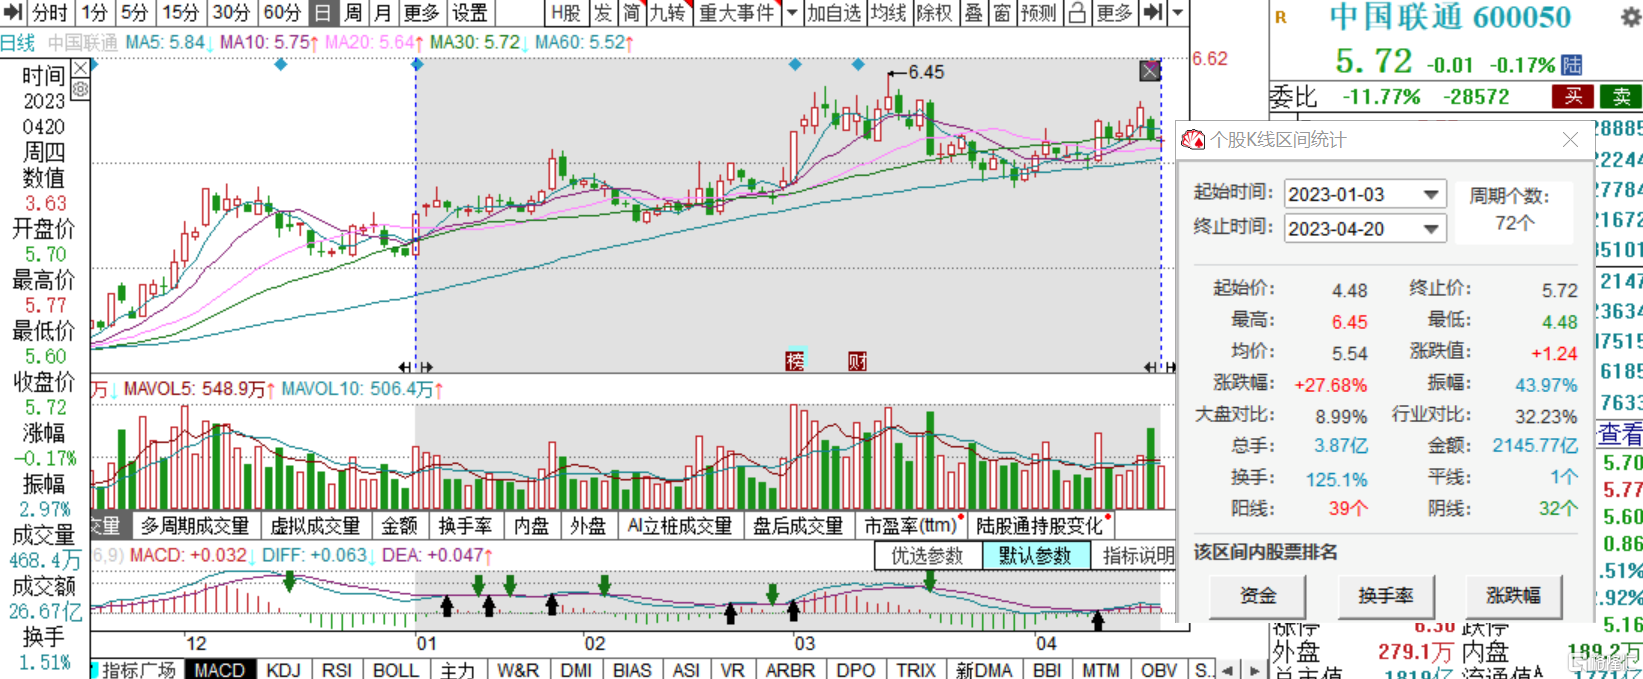Select the 月 monthly period
The height and width of the screenshot is (679, 1643).
pyautogui.click(x=382, y=13)
